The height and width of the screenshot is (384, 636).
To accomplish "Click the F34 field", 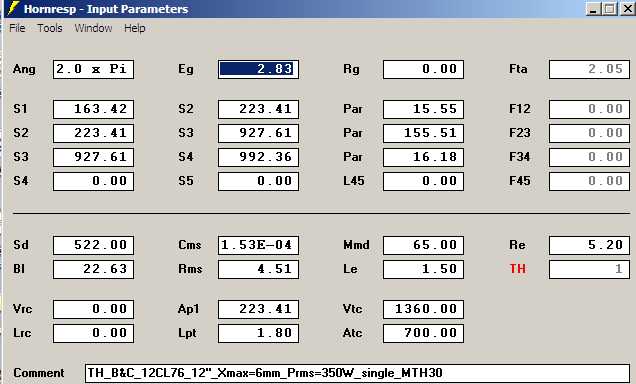I will [x=589, y=157].
